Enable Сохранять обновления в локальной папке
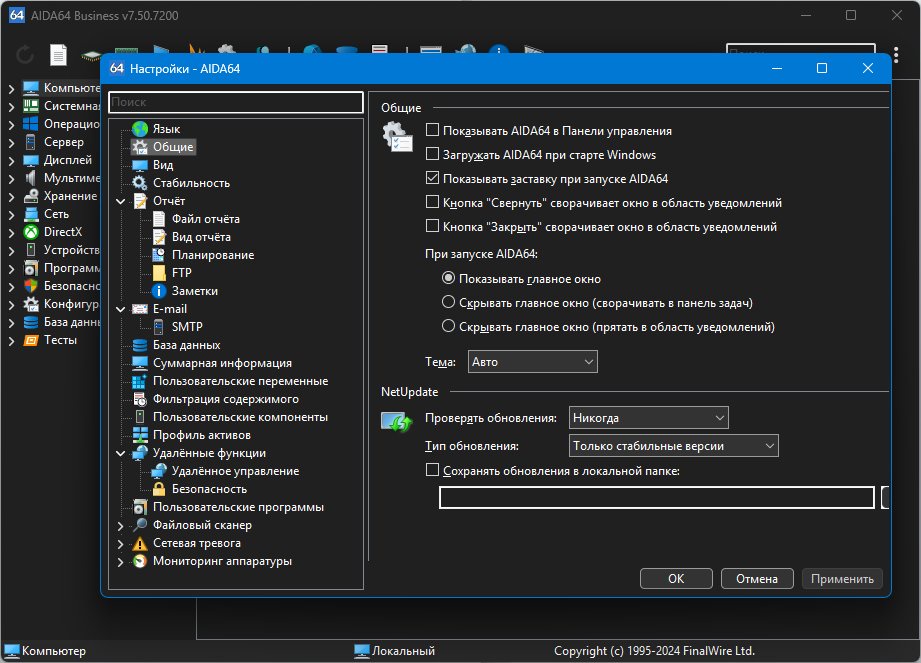 pyautogui.click(x=432, y=470)
